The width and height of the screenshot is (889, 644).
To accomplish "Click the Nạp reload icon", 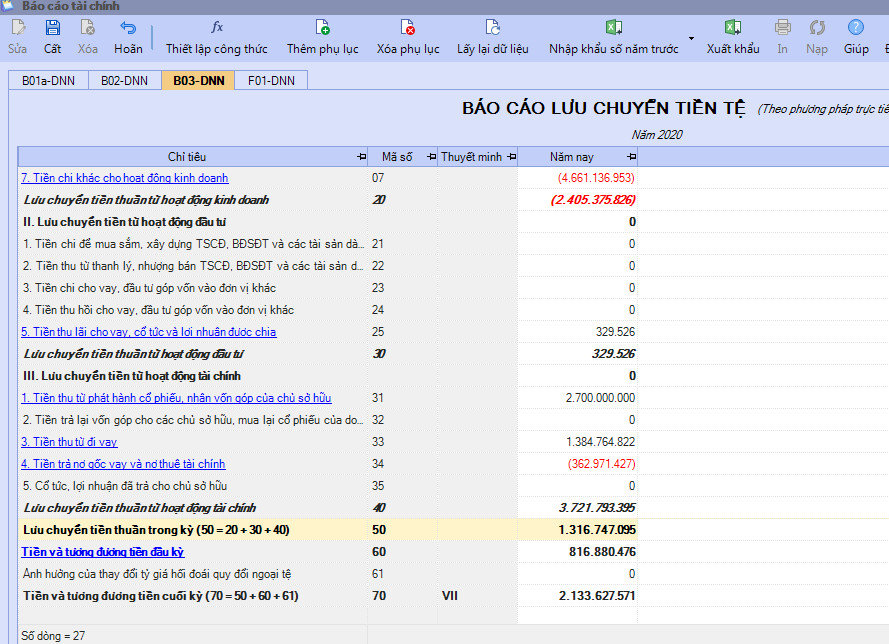I will point(817,28).
